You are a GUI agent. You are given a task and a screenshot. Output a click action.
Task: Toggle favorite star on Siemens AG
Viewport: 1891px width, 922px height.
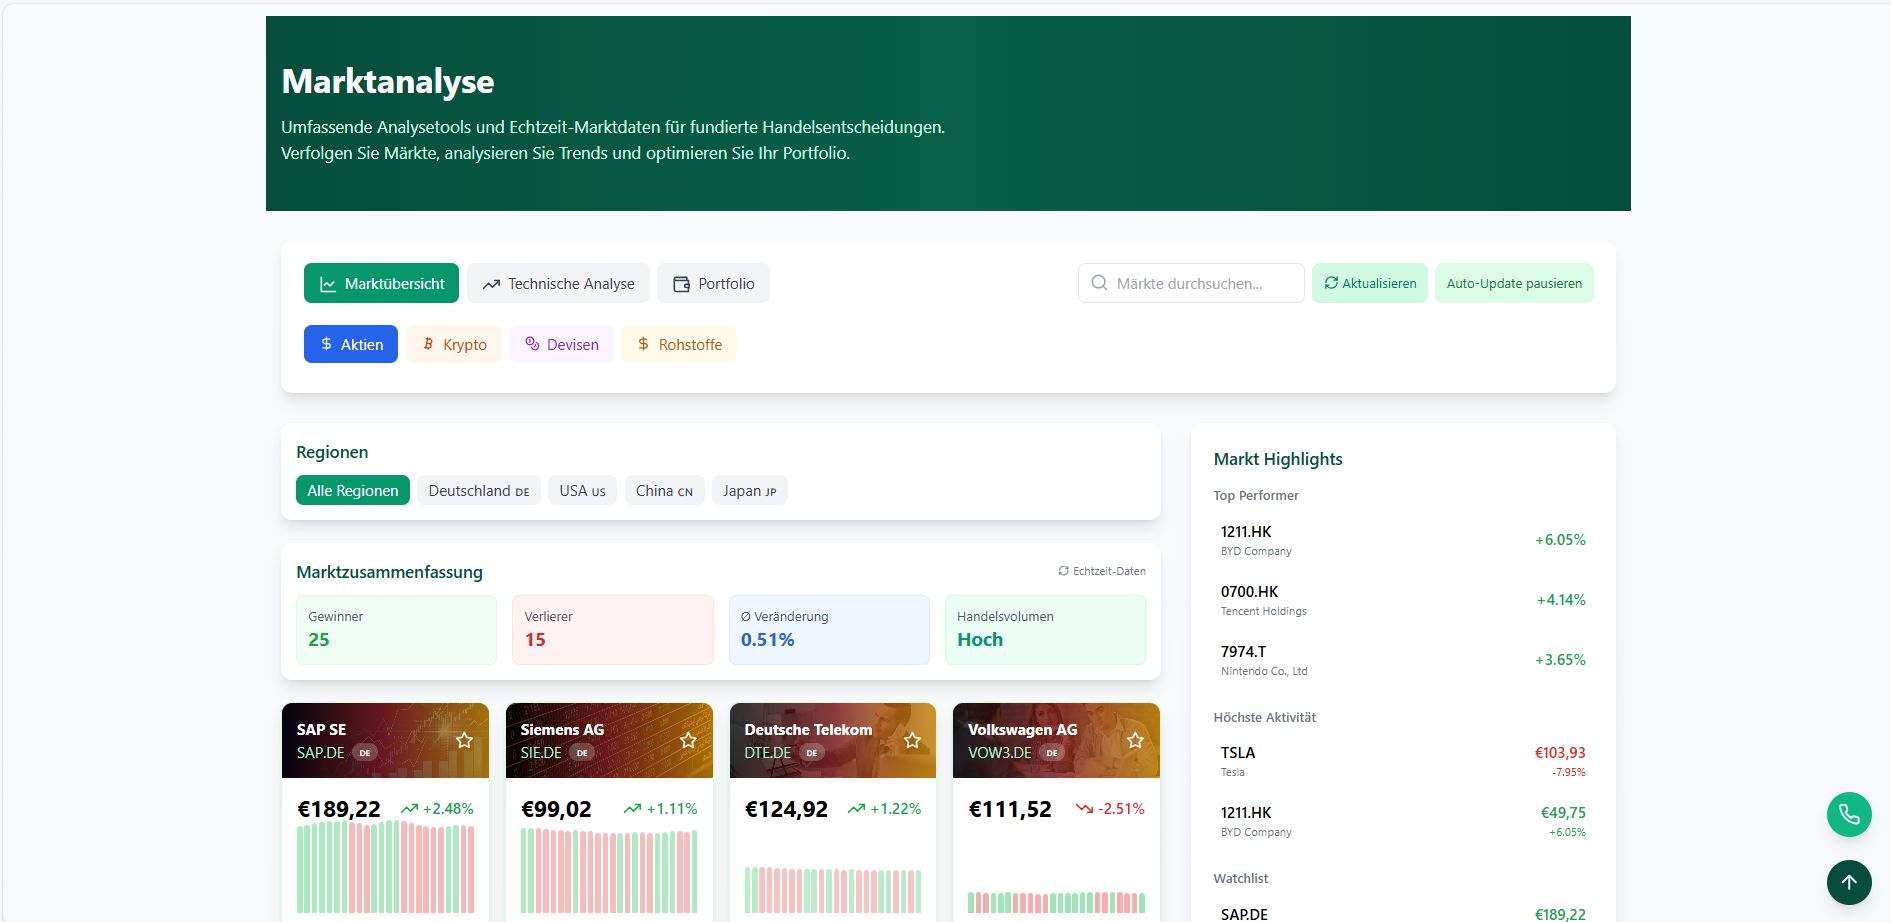pos(688,741)
